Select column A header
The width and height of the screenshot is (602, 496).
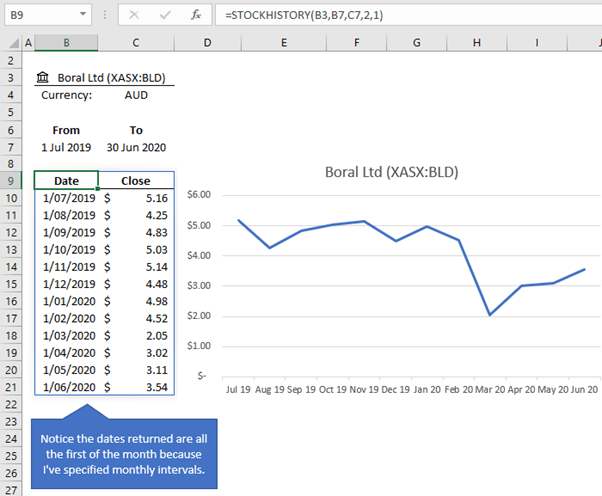28,43
